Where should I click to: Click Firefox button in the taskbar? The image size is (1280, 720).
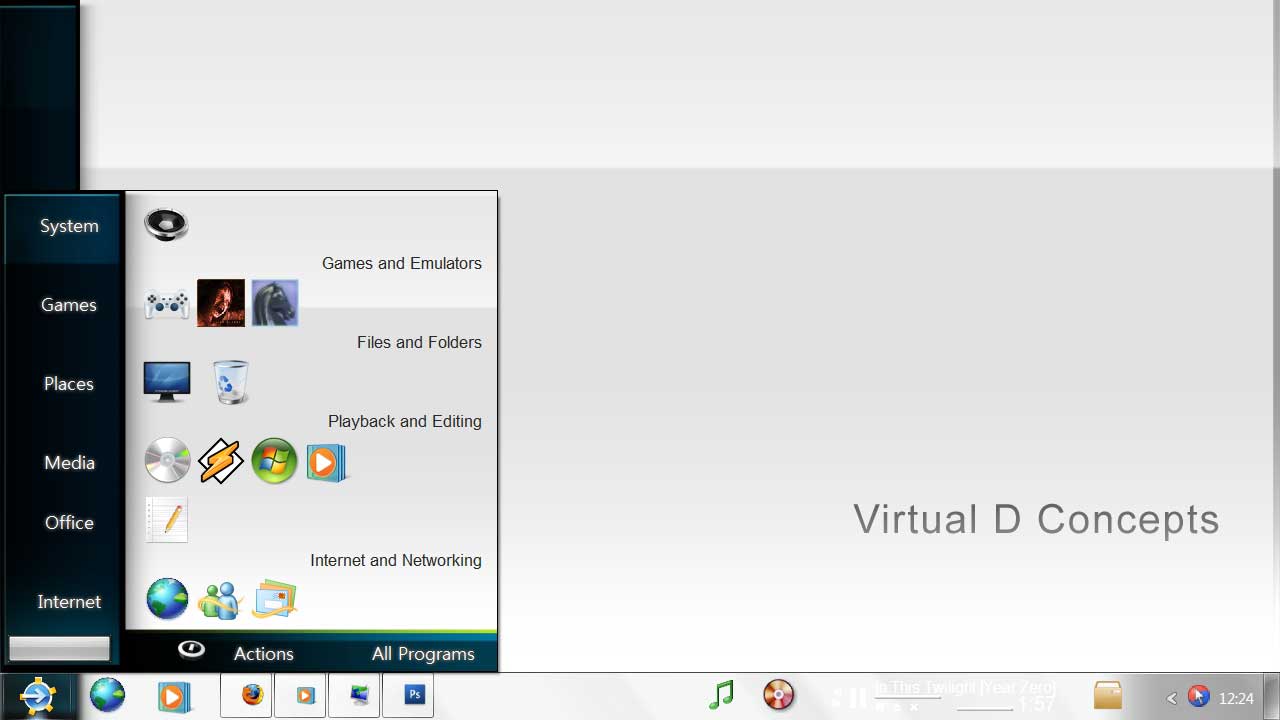pos(252,695)
